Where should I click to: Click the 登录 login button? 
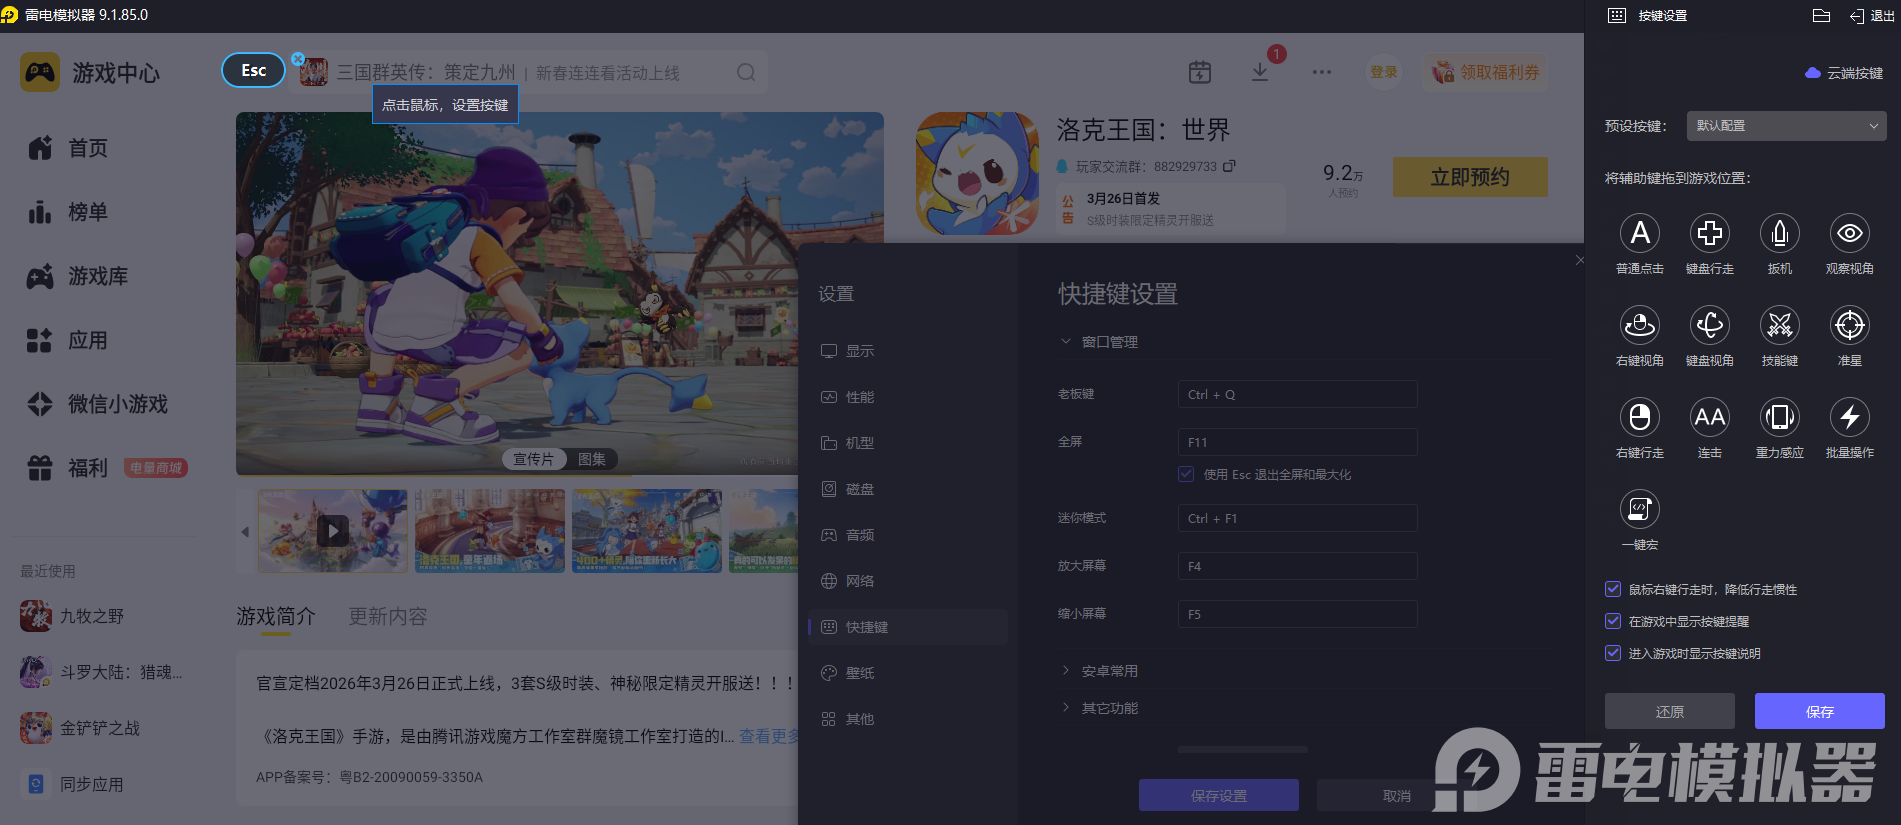1384,72
